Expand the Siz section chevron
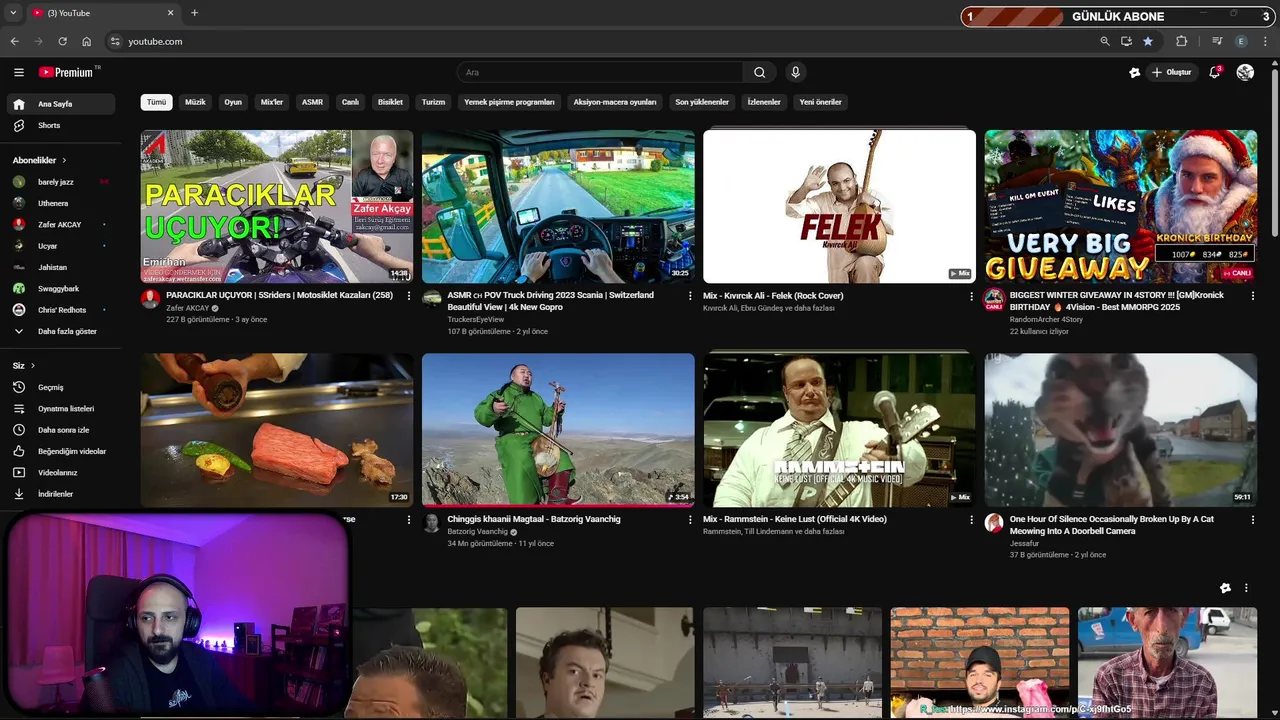This screenshot has width=1280, height=720. pos(32,366)
